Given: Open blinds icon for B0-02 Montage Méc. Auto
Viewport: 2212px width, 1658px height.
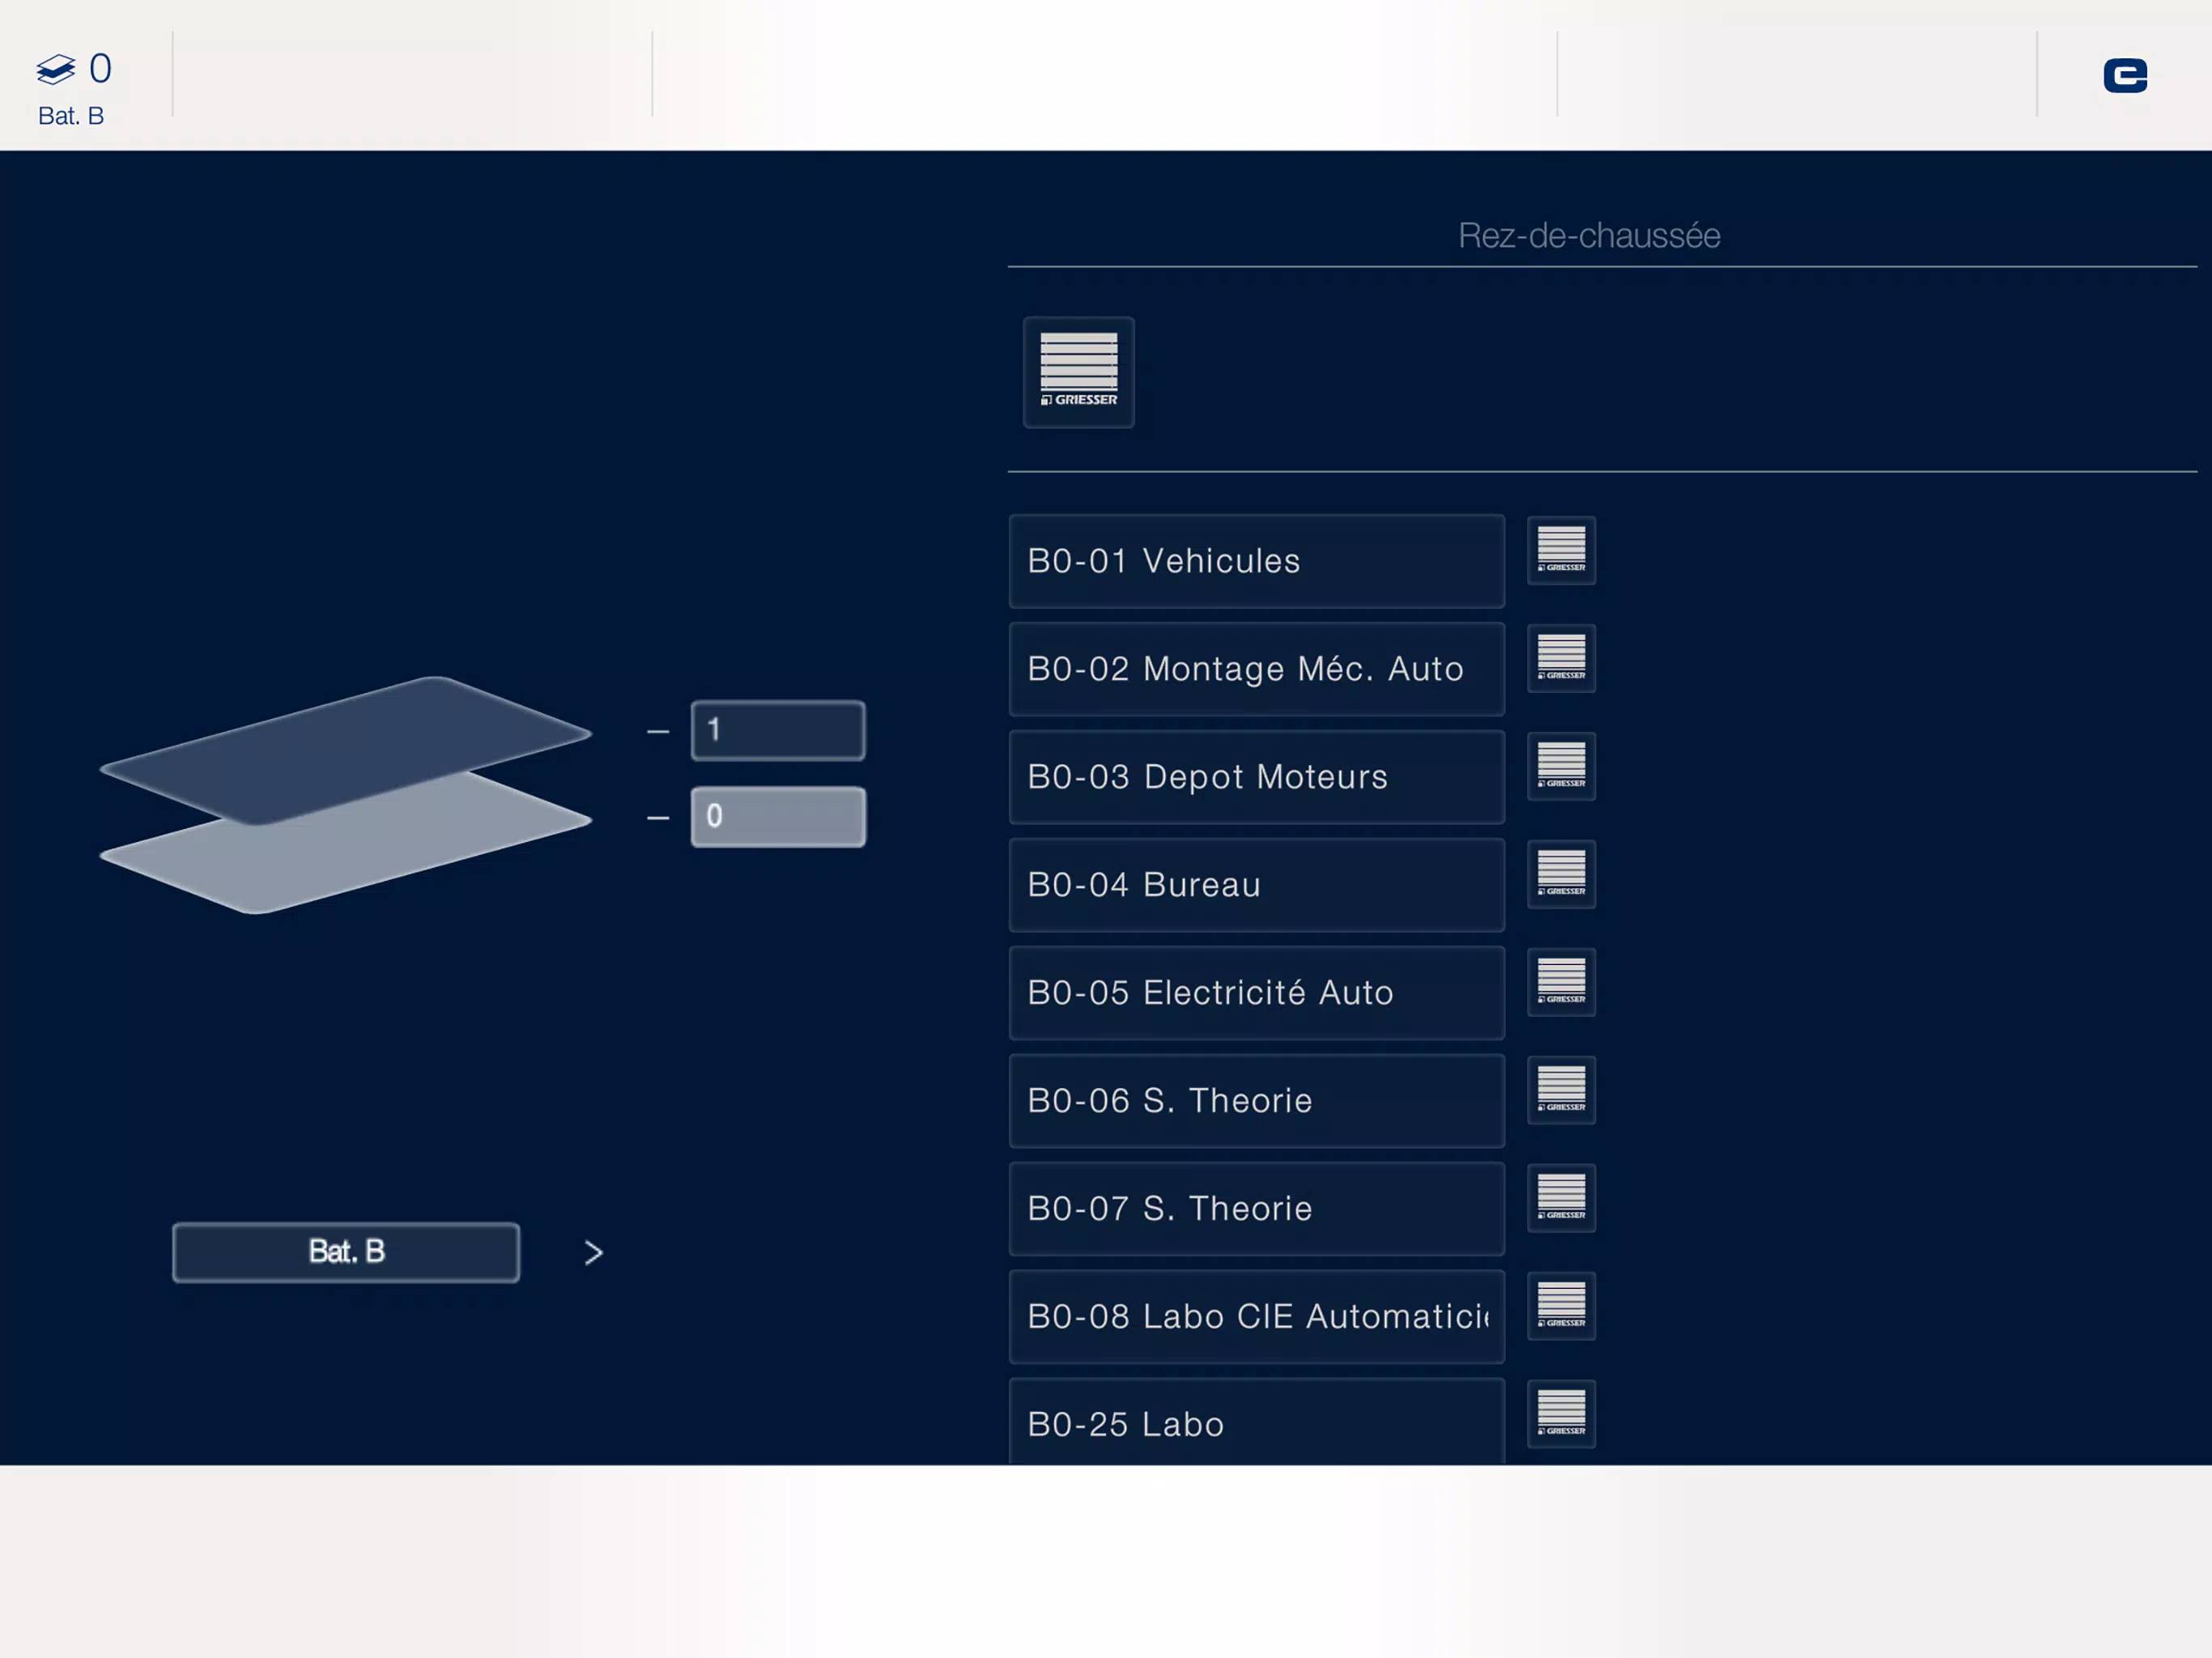Looking at the screenshot, I should [x=1561, y=658].
